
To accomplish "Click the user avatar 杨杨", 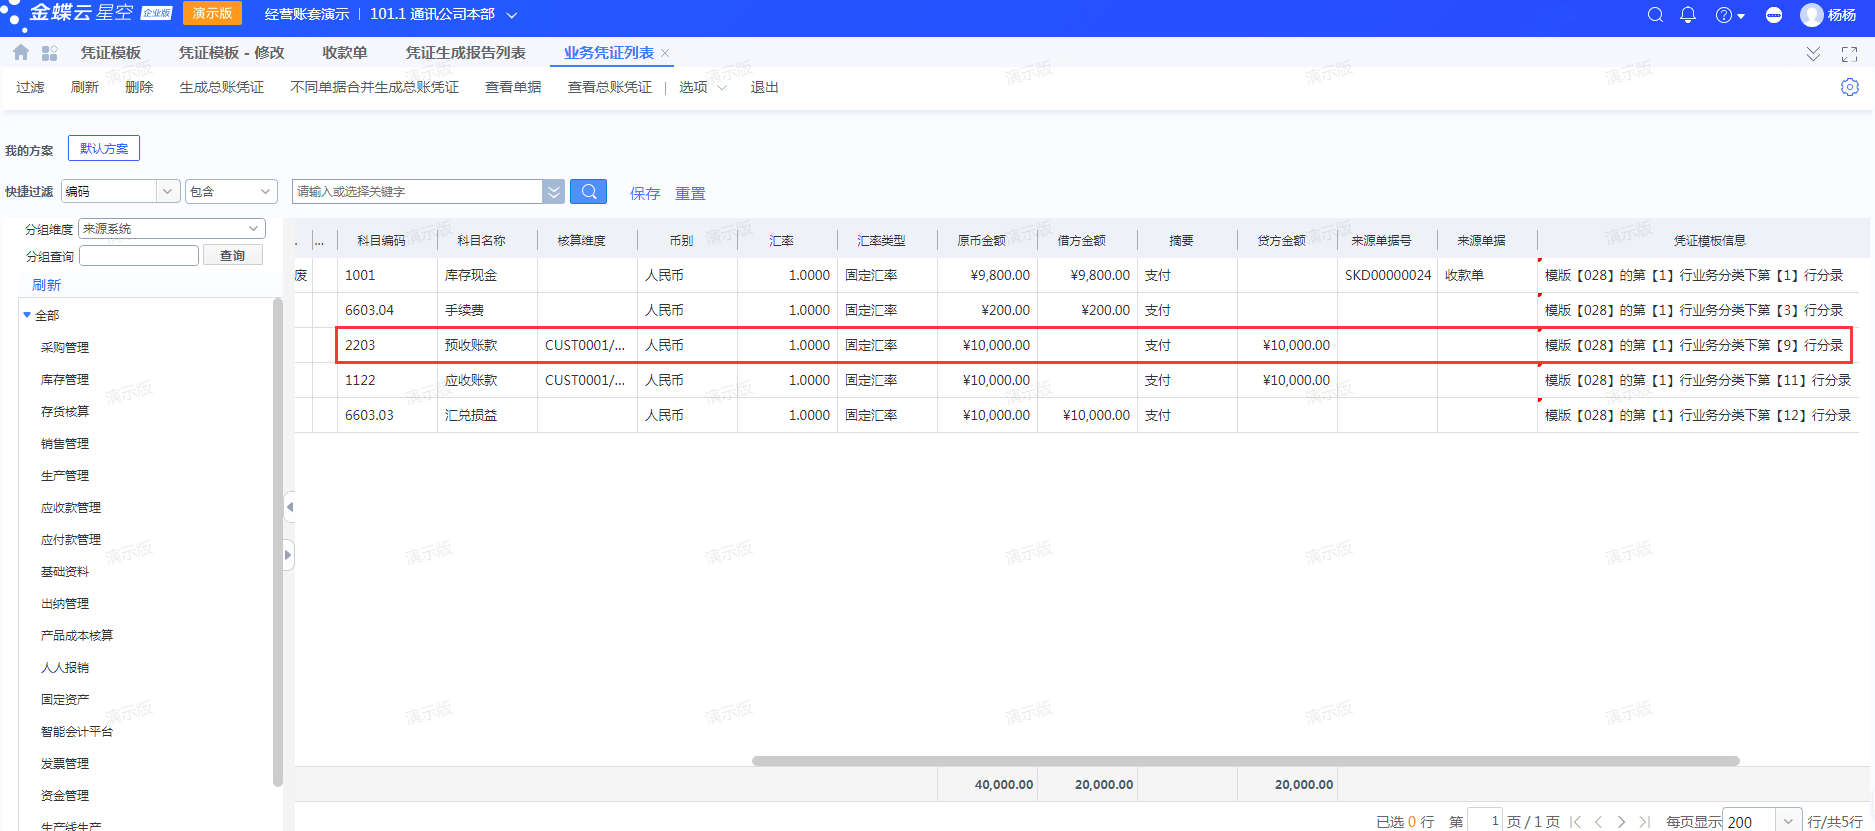I will (x=1828, y=15).
